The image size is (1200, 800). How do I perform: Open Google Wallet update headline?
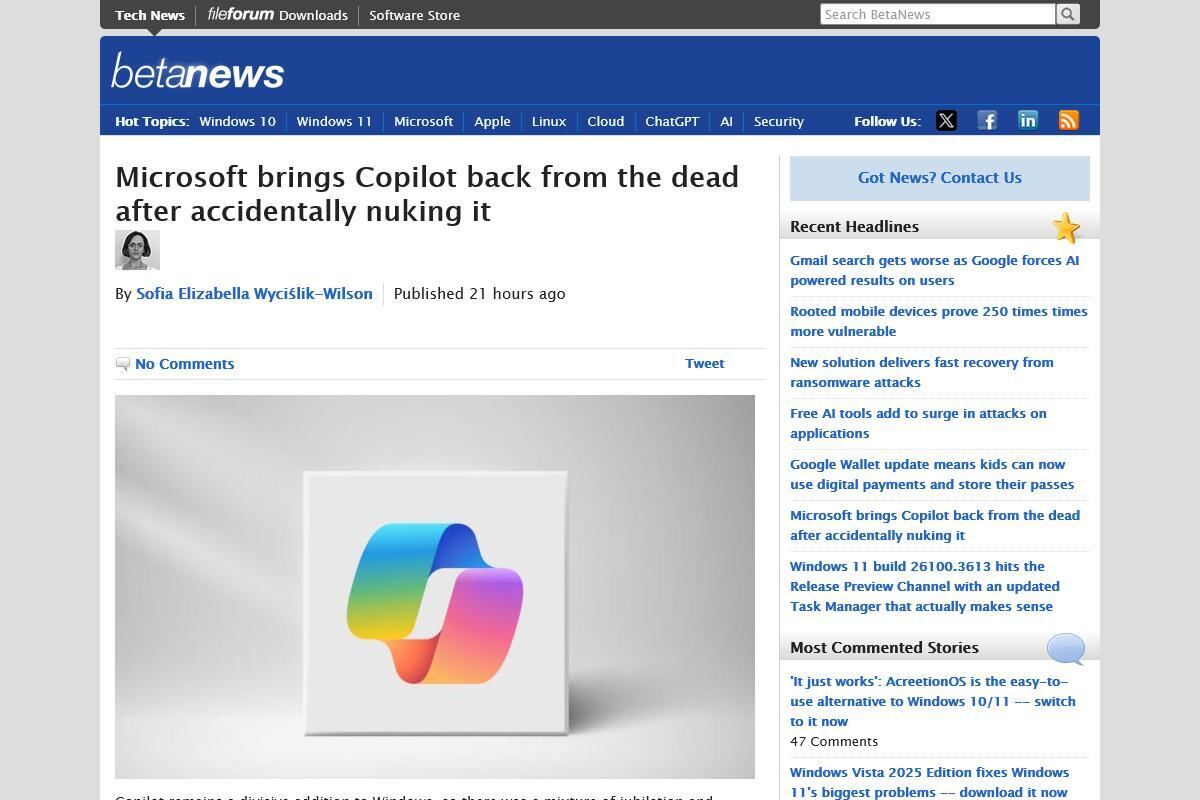(x=932, y=474)
